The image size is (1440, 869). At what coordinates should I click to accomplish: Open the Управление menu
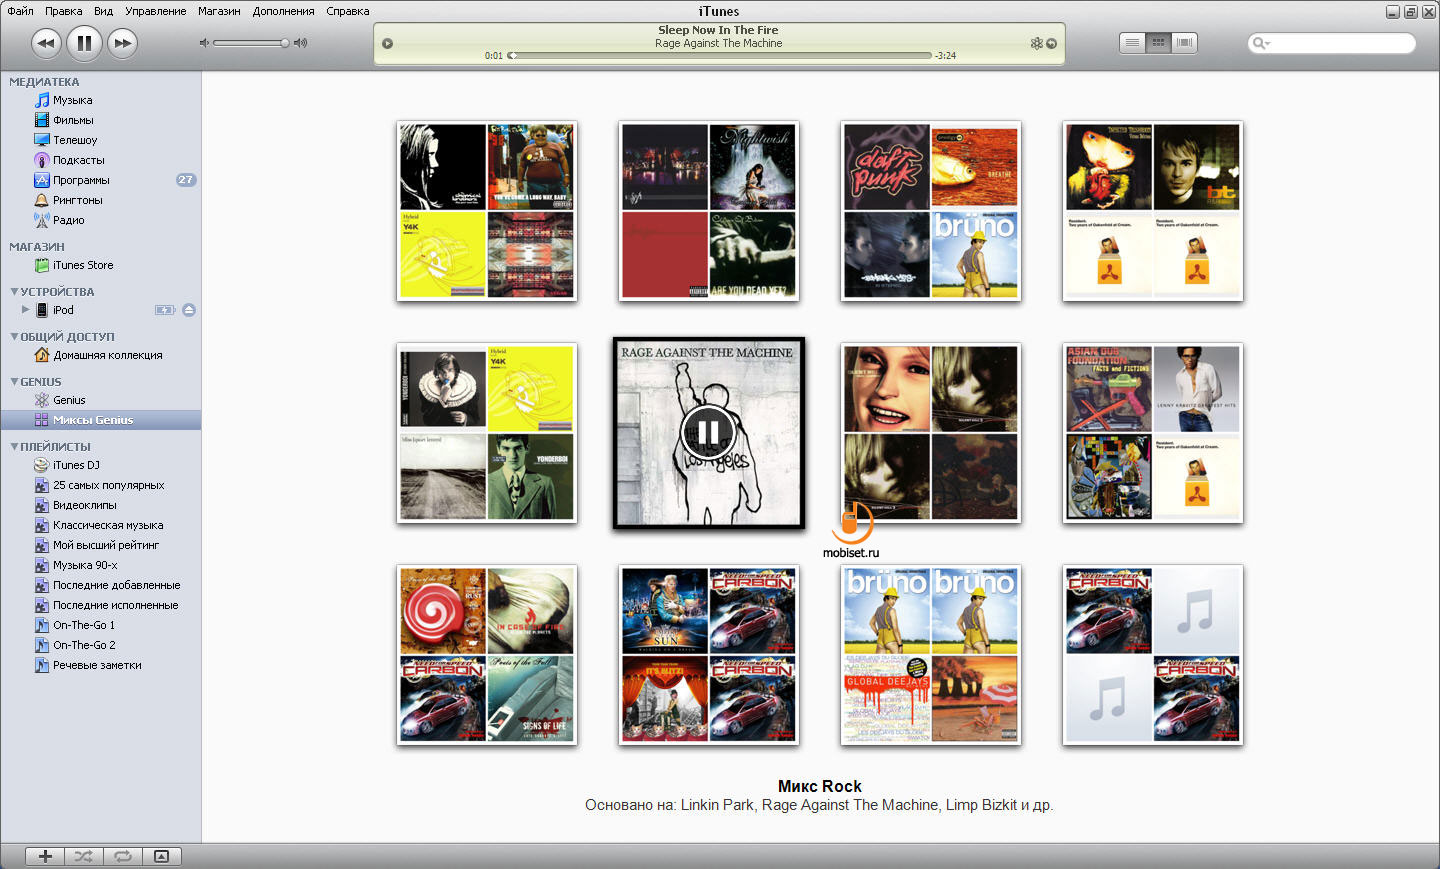pyautogui.click(x=156, y=11)
